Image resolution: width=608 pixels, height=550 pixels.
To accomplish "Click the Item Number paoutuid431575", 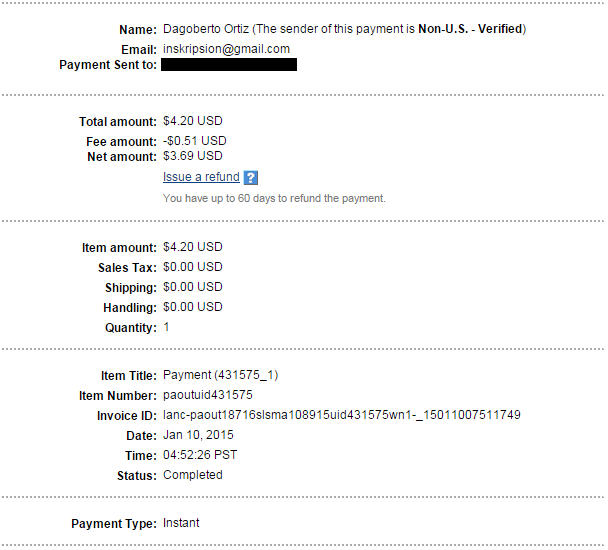I will click(208, 395).
